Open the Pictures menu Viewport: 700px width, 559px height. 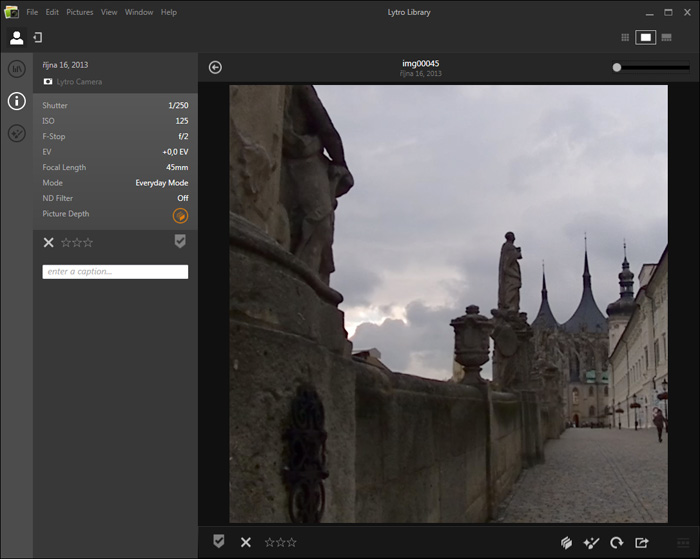[80, 12]
